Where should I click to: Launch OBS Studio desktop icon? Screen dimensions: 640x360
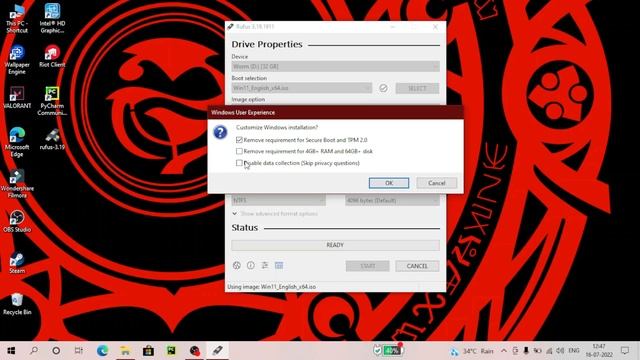click(x=17, y=221)
